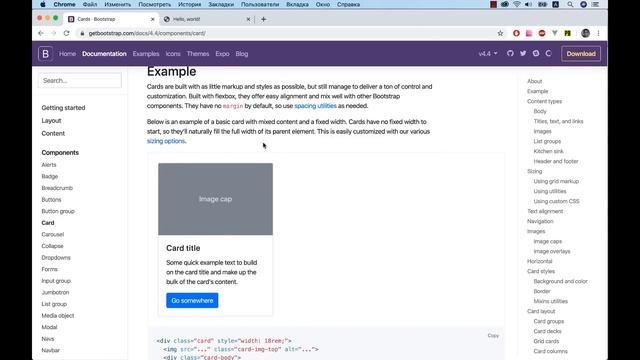640x360 pixels.
Task: Open Themes in the navbar
Action: point(198,53)
